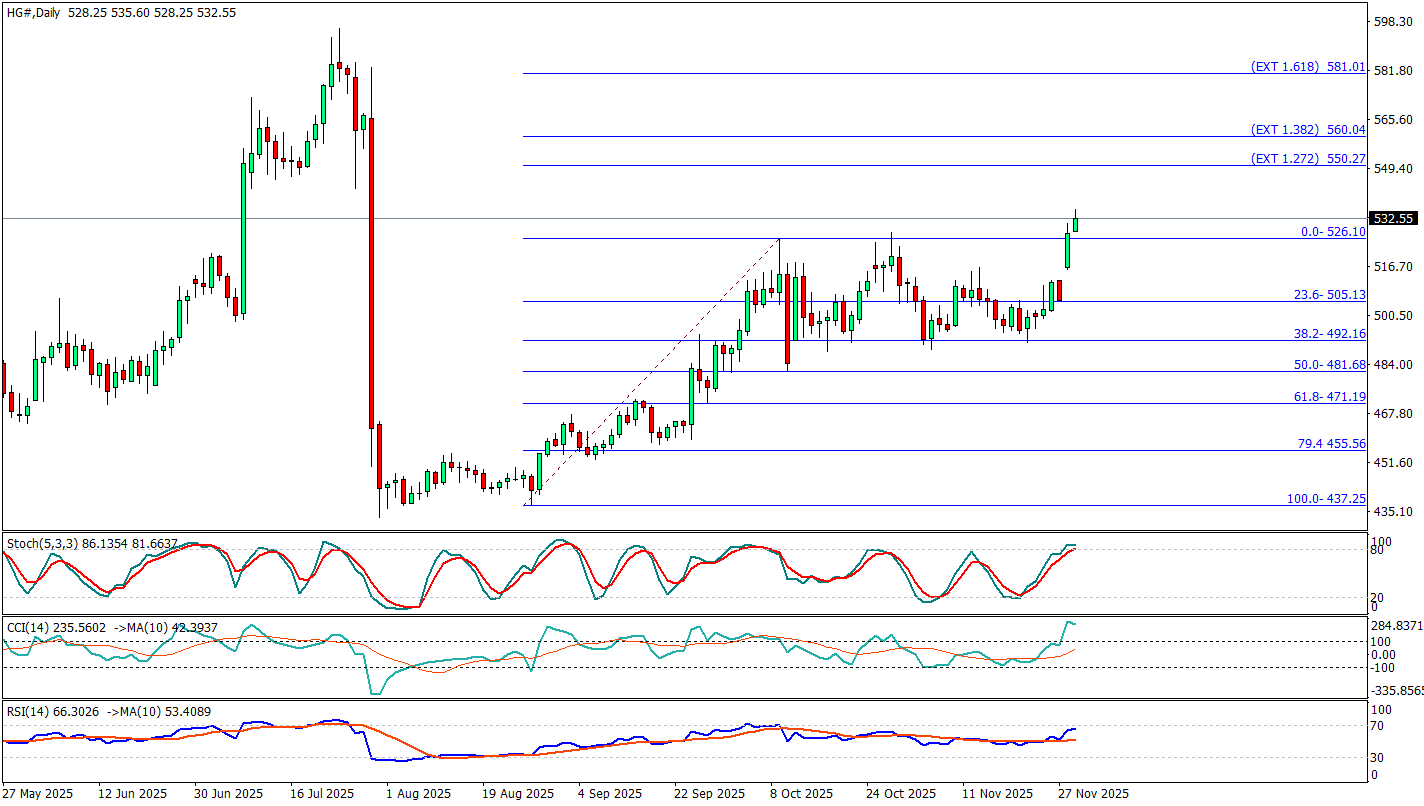
Task: Select the 61.8 retracement label at 471.19
Action: click(1329, 397)
